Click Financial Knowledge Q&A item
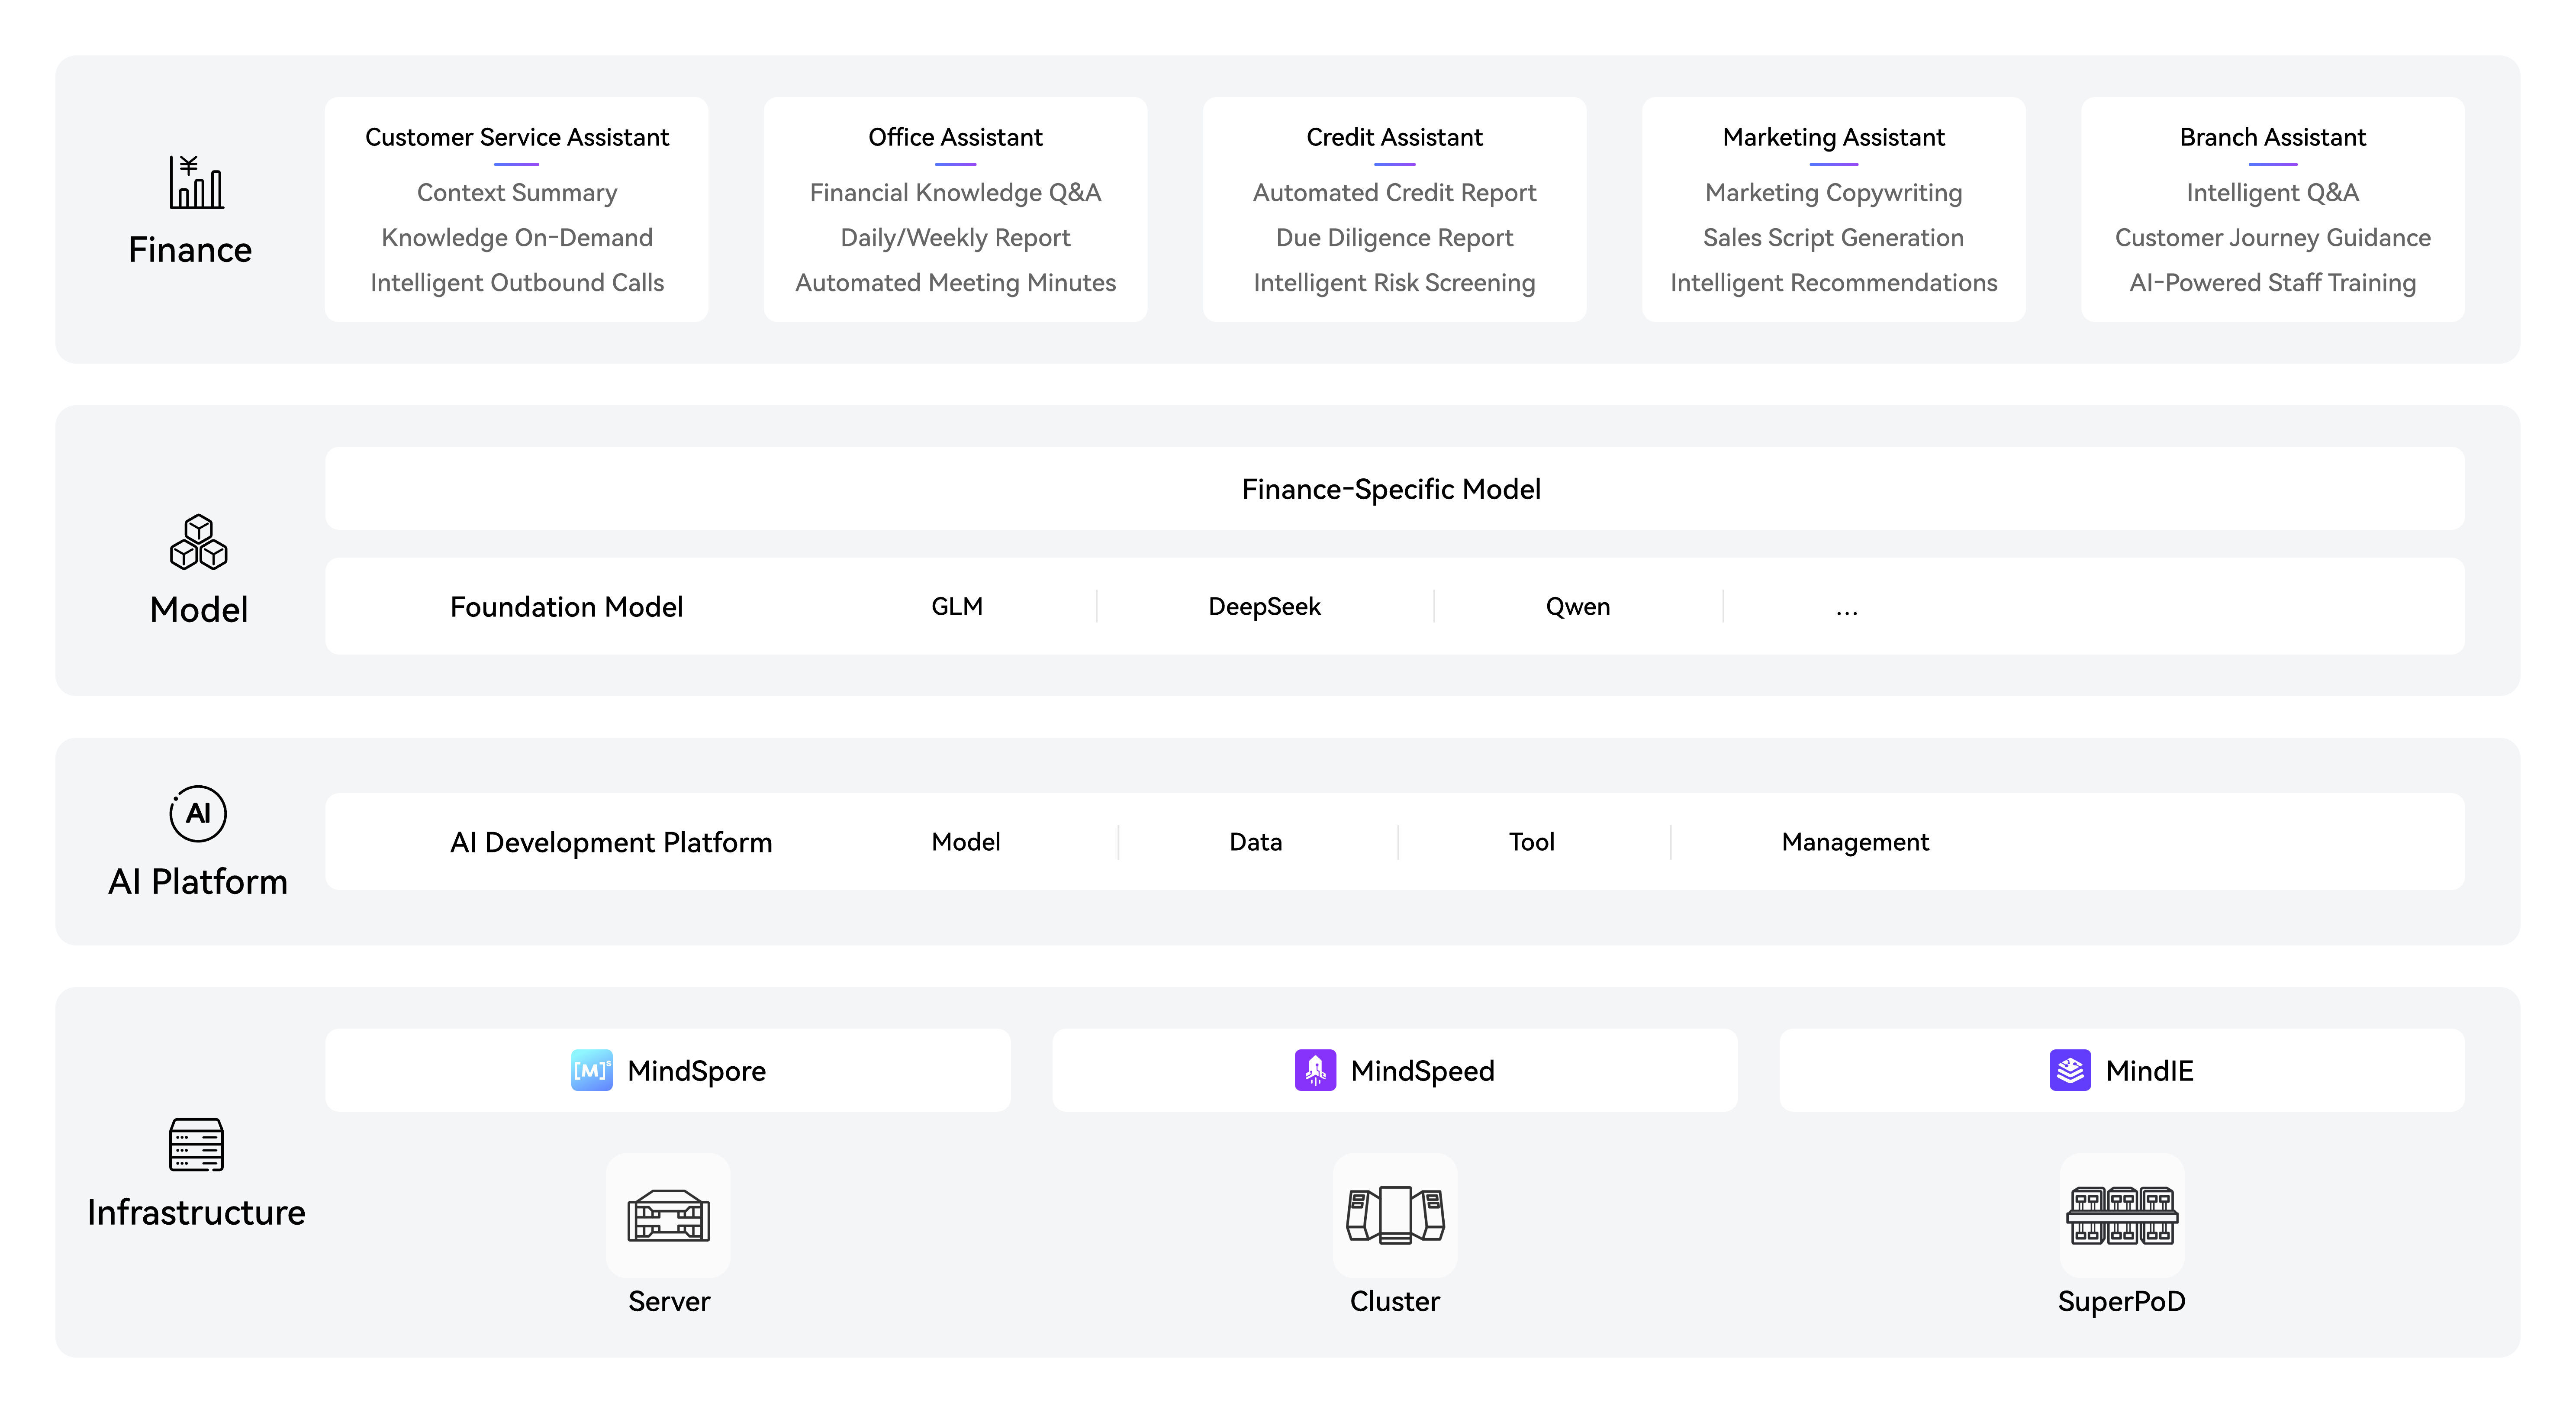Screen dimensions: 2576x1413 tap(955, 192)
